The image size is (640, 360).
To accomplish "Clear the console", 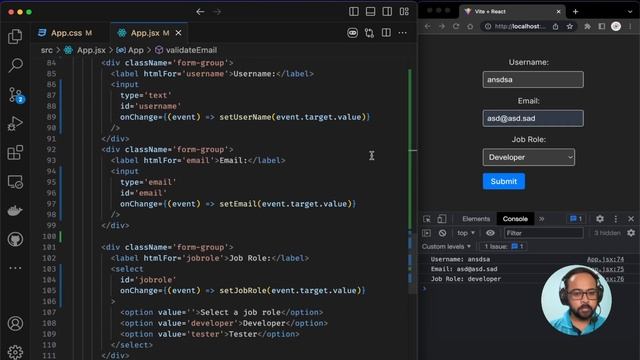I will click(442, 233).
